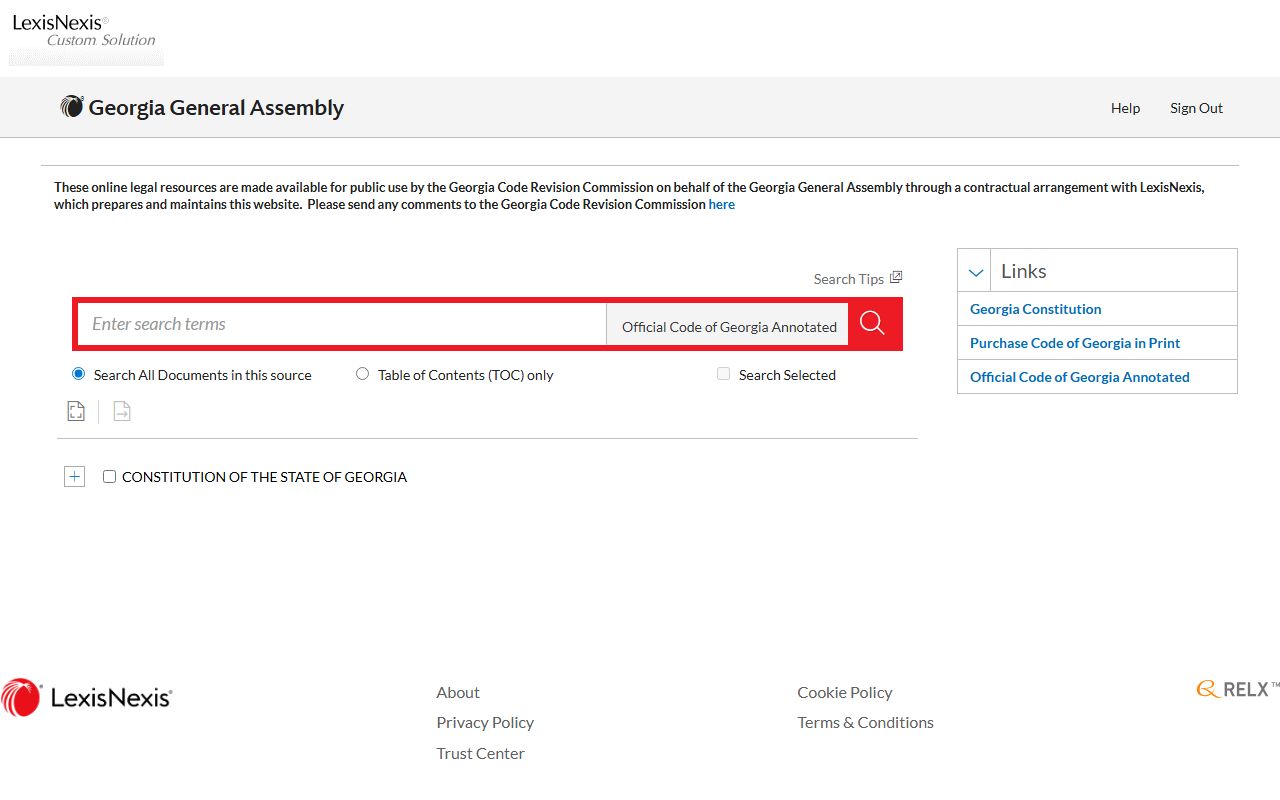The height and width of the screenshot is (800, 1280).
Task: Click the export selected arrow icon
Action: (122, 411)
